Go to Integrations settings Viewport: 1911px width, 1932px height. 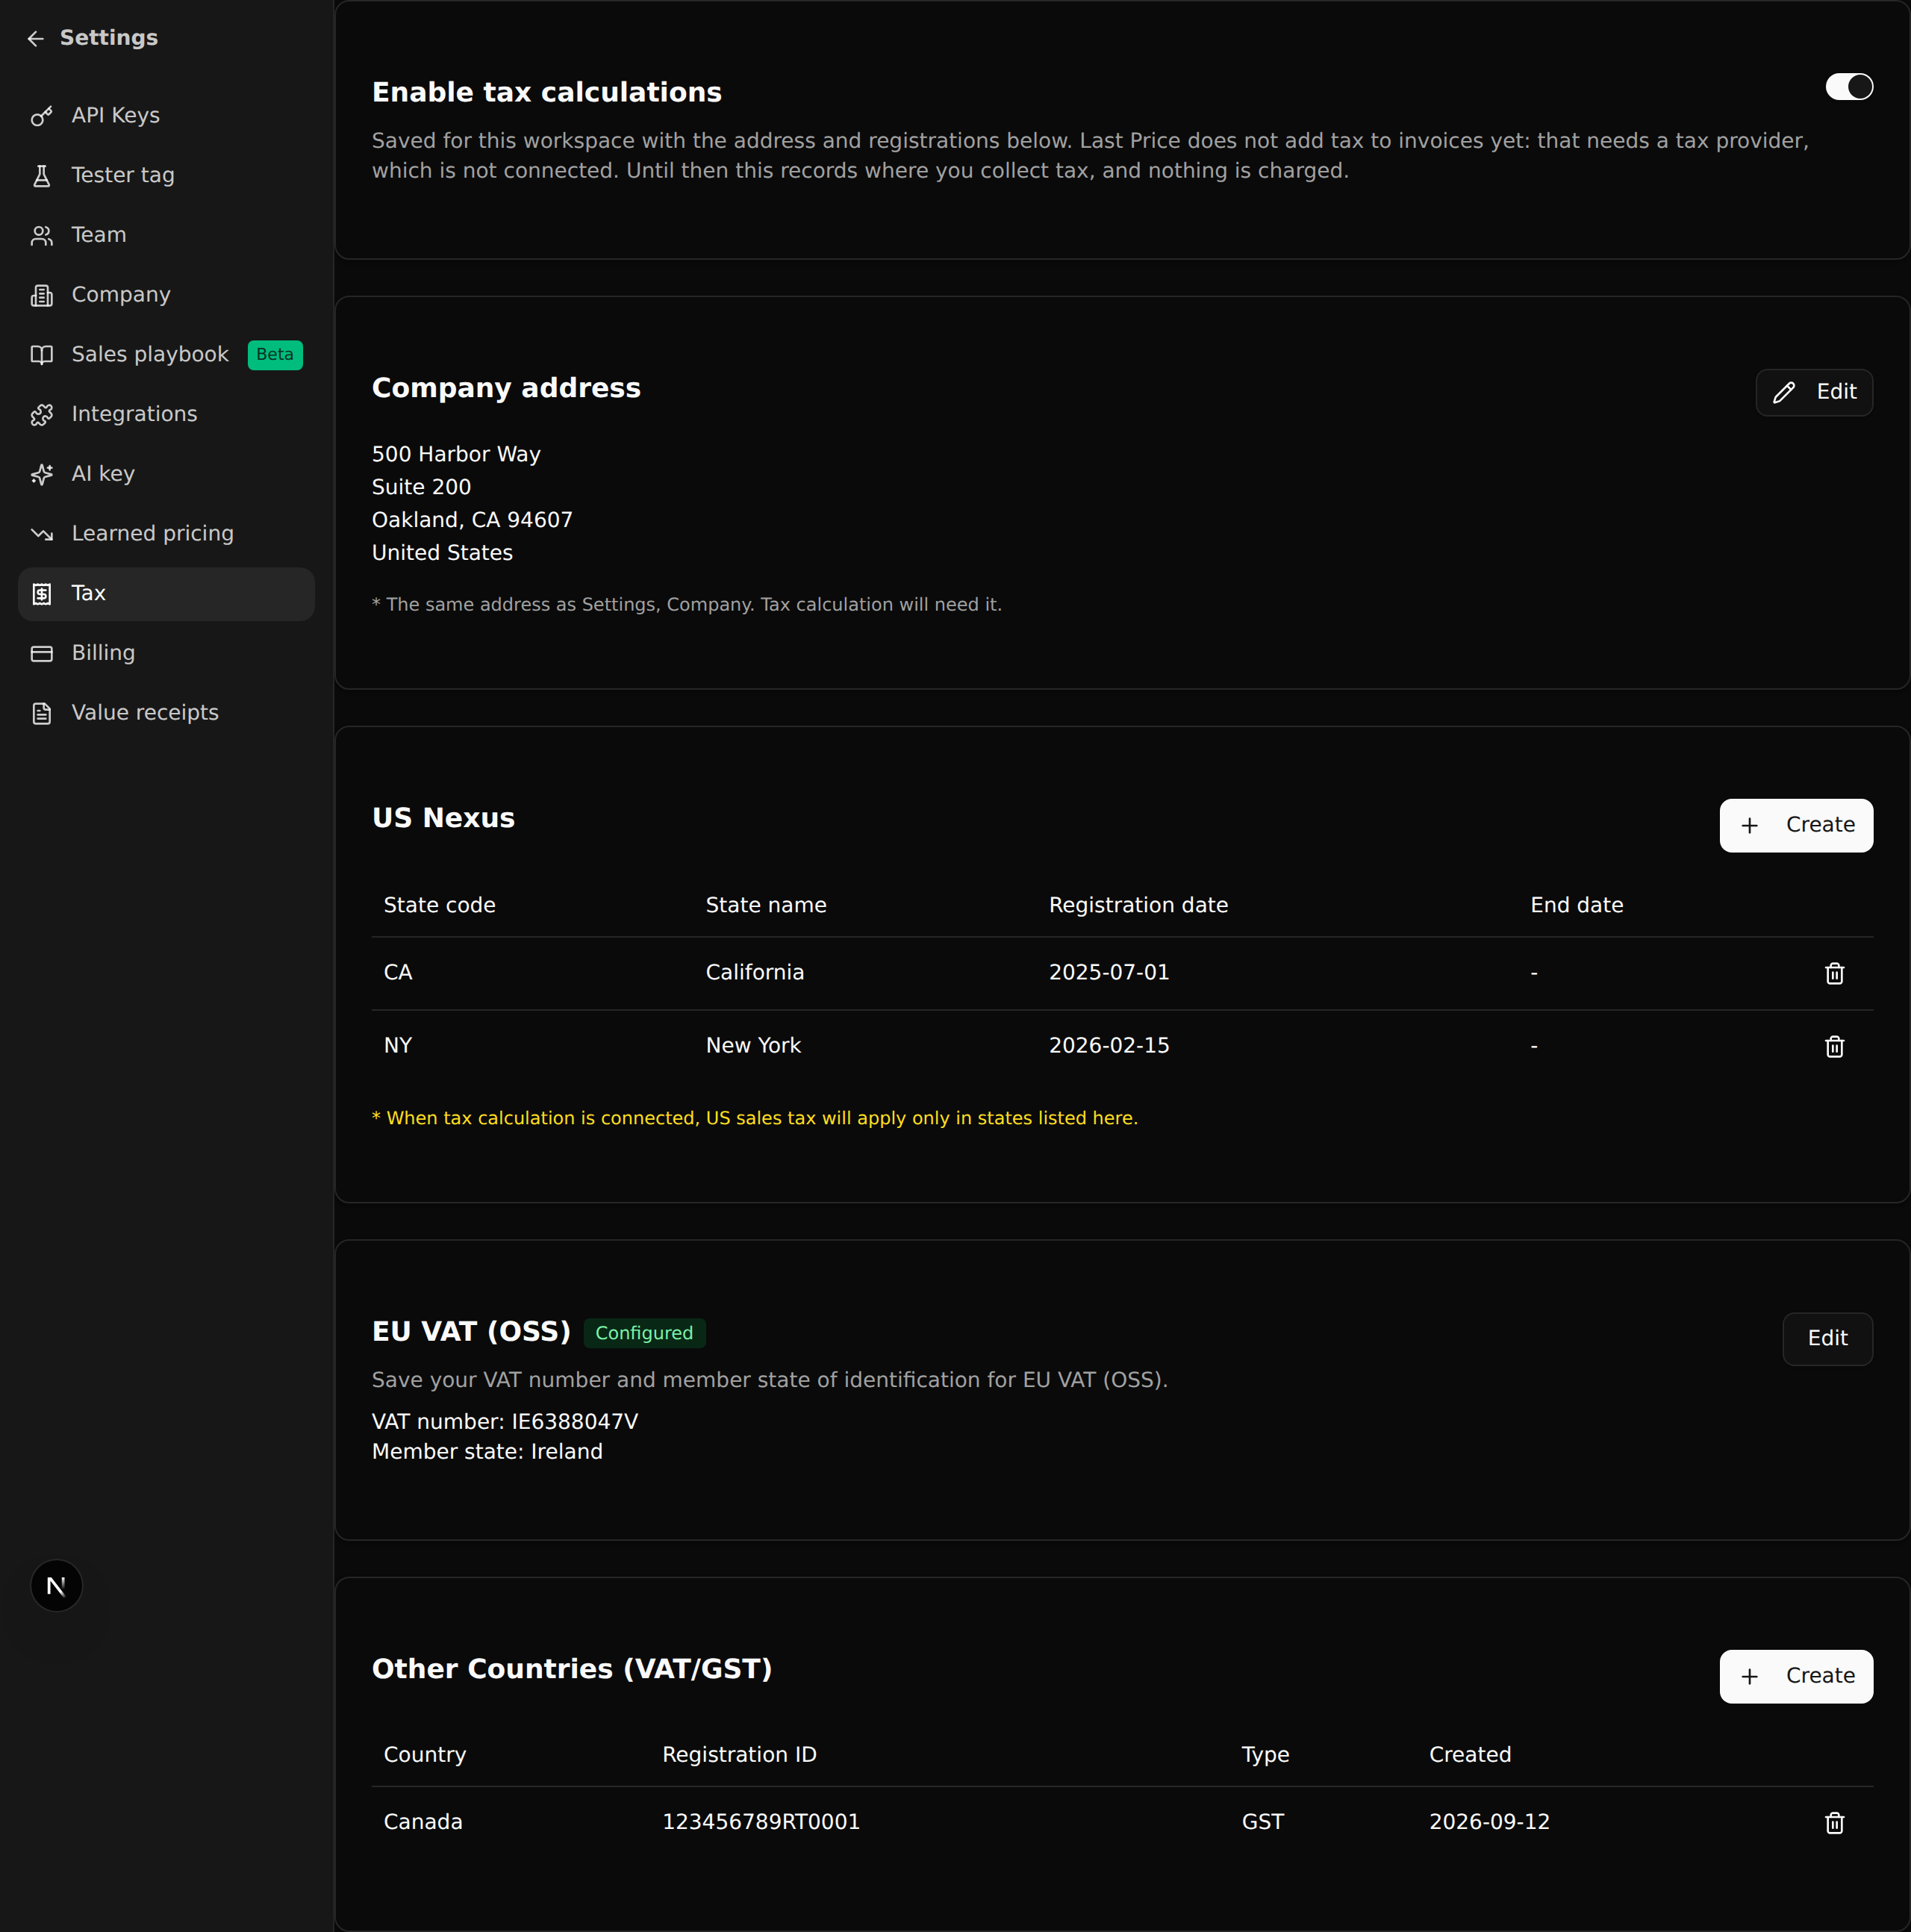pyautogui.click(x=166, y=414)
